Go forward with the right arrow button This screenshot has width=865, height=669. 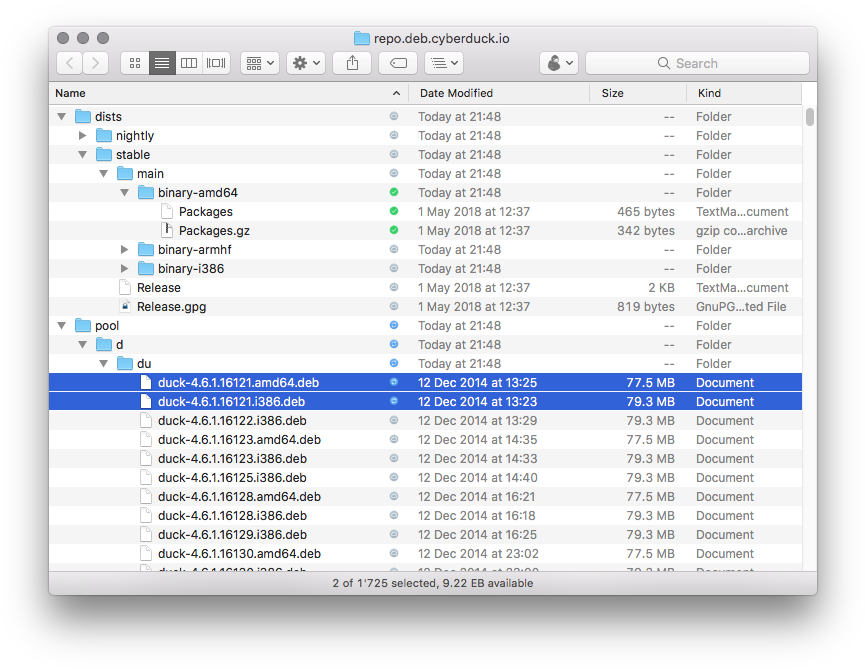click(x=95, y=63)
